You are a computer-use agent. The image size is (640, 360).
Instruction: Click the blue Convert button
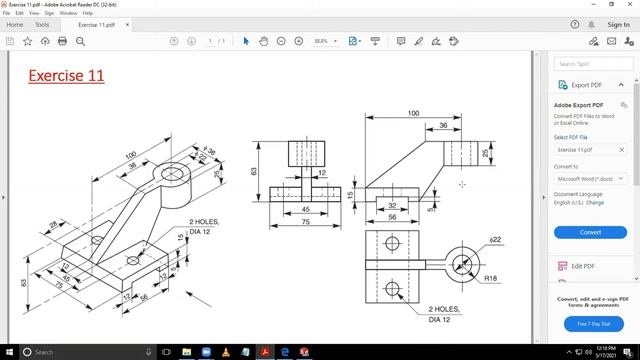(590, 232)
